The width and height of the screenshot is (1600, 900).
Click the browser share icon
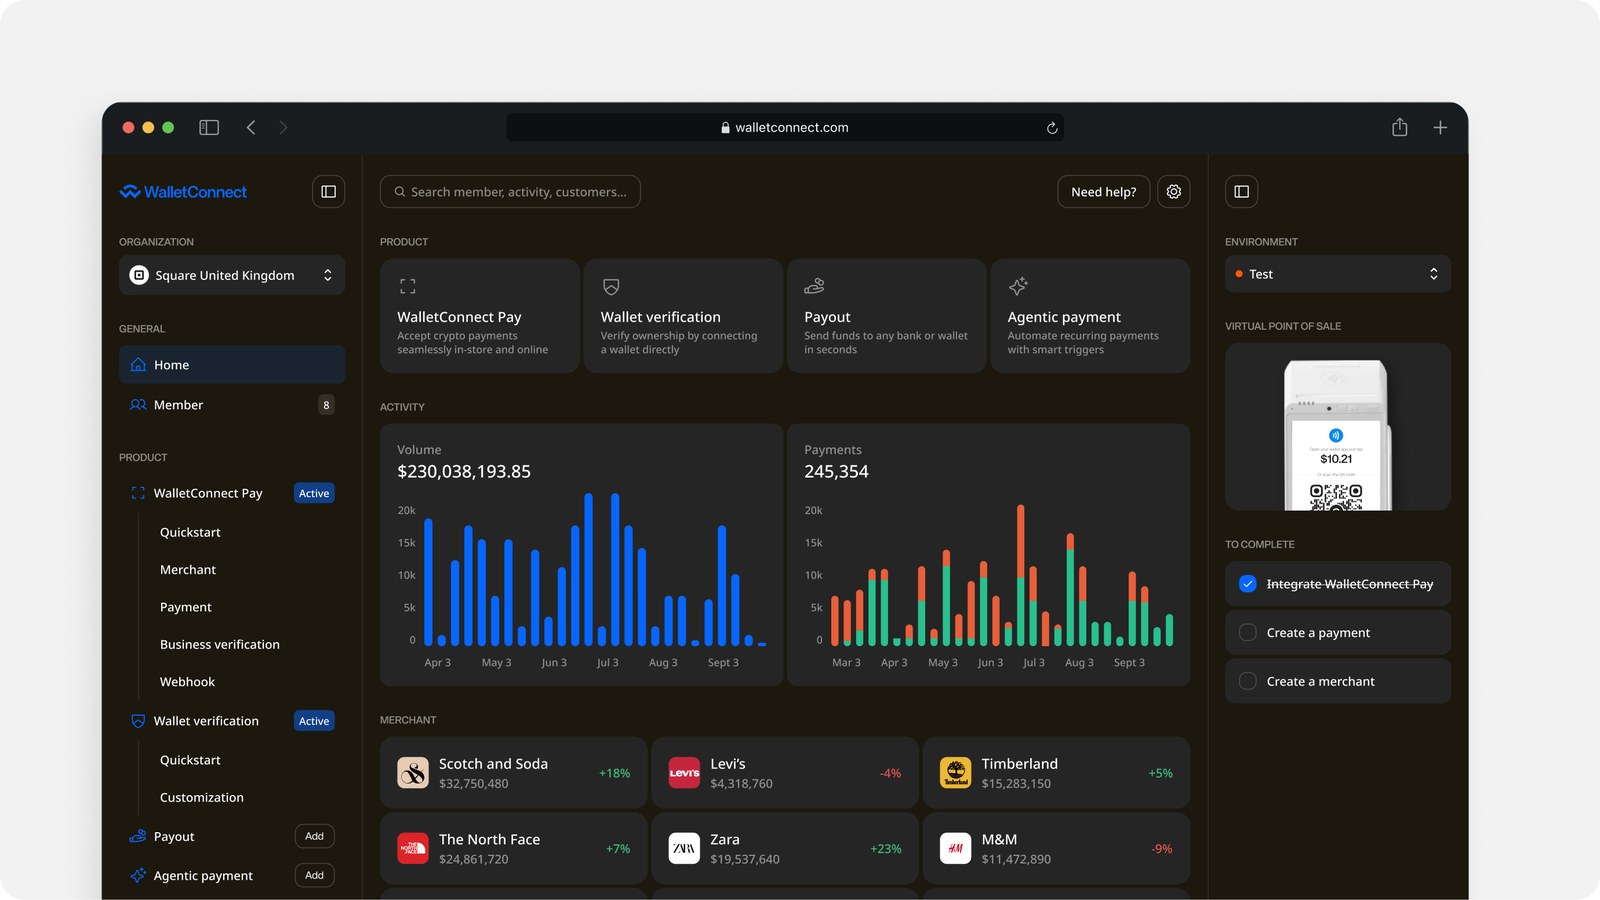click(x=1400, y=127)
